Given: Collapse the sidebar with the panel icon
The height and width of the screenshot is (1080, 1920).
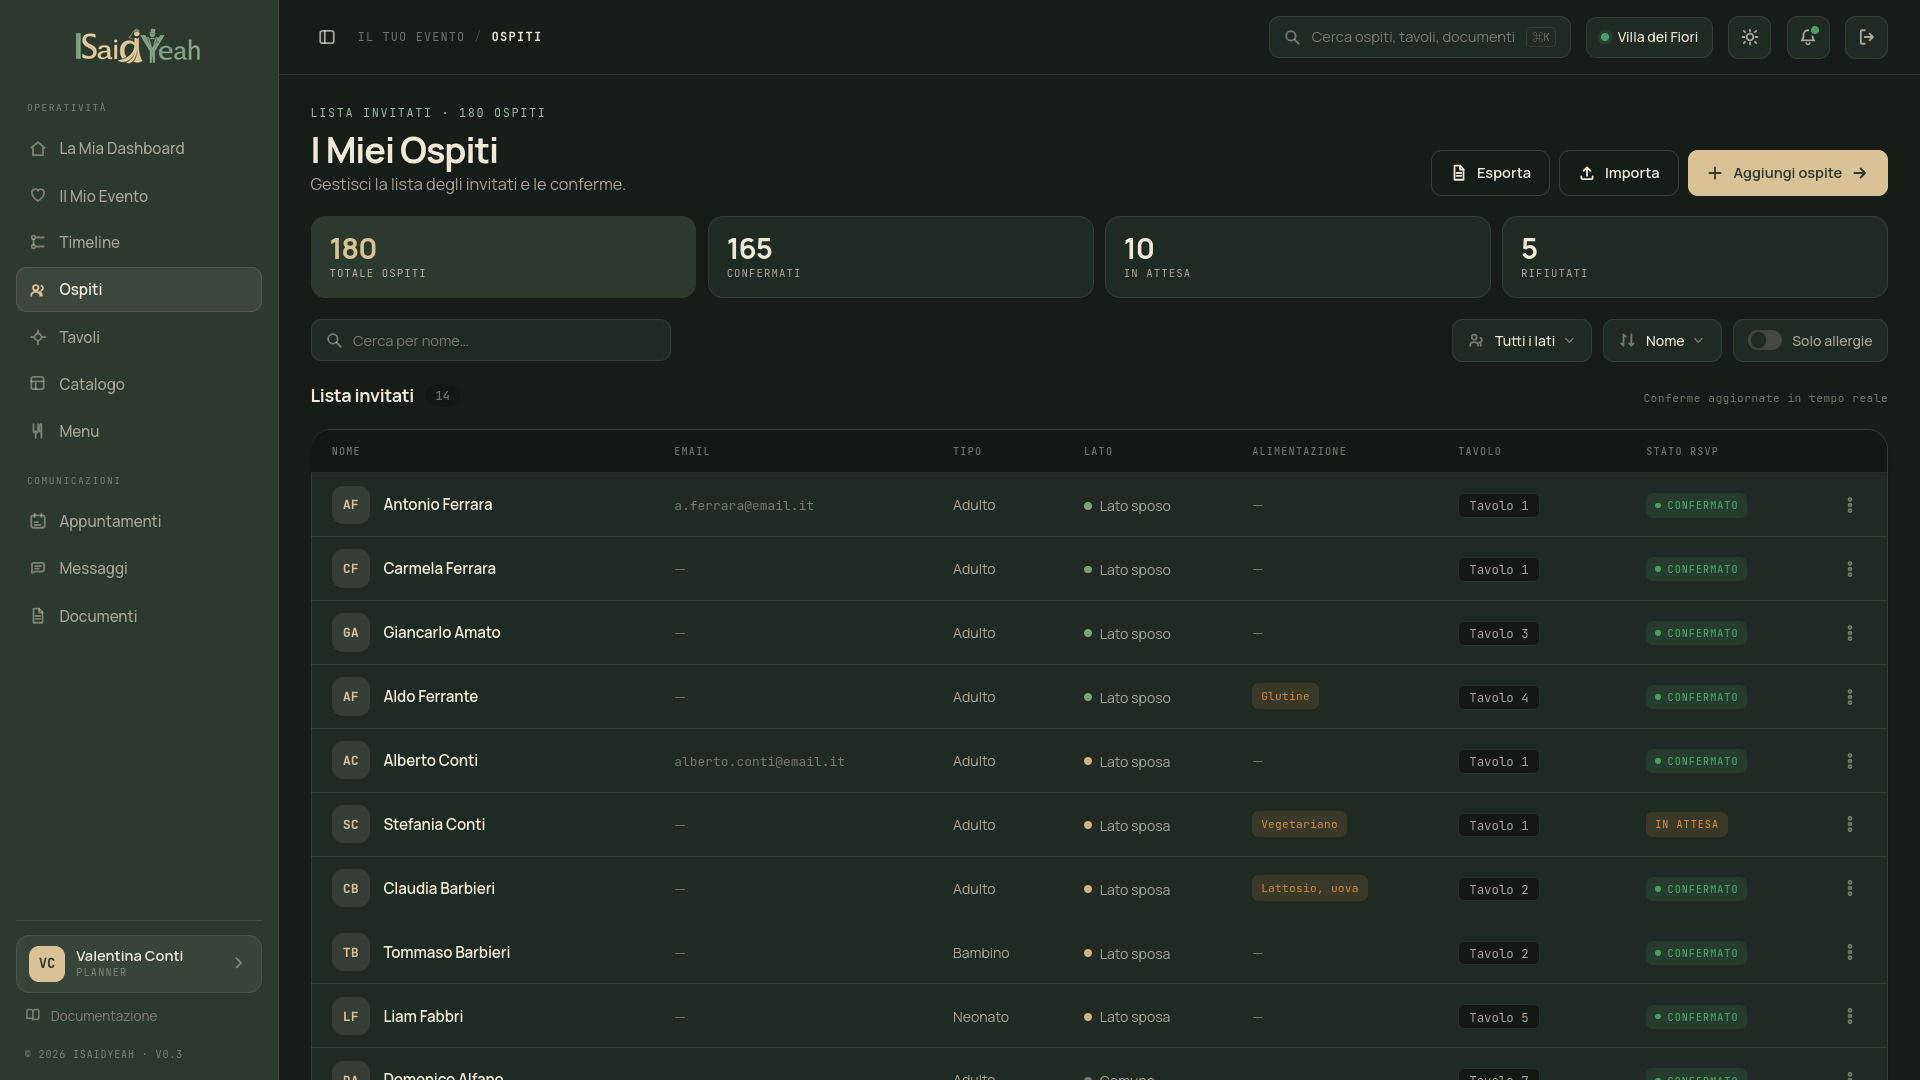Looking at the screenshot, I should tap(327, 37).
